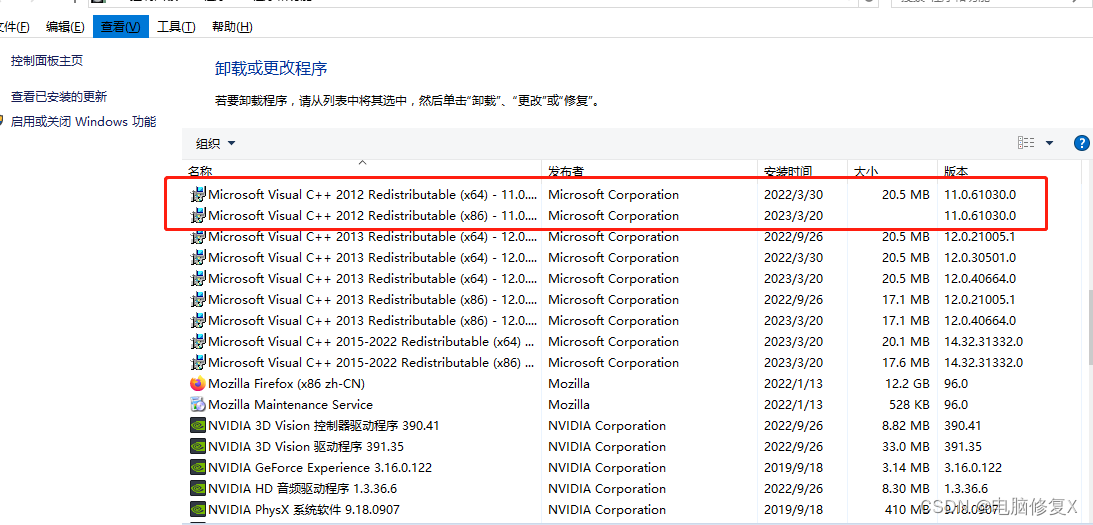Select NVIDIA PhysX 系统软件 9.18.0907 entry
This screenshot has width=1093, height=525.
[304, 510]
